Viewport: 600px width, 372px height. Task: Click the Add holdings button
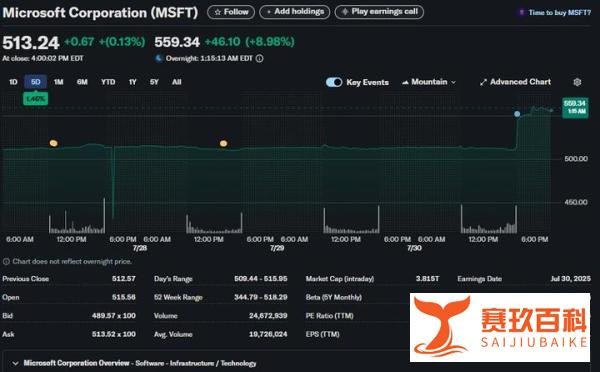[295, 12]
